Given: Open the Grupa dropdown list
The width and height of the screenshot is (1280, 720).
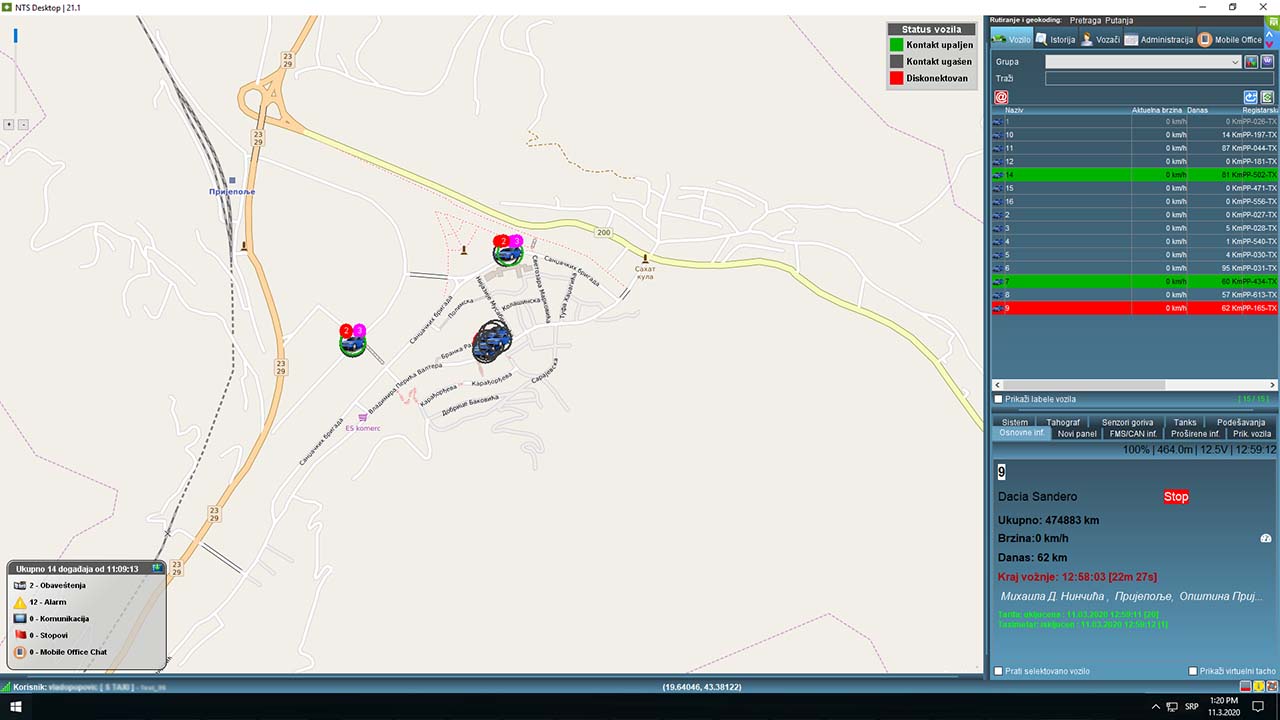Looking at the screenshot, I should point(1236,62).
